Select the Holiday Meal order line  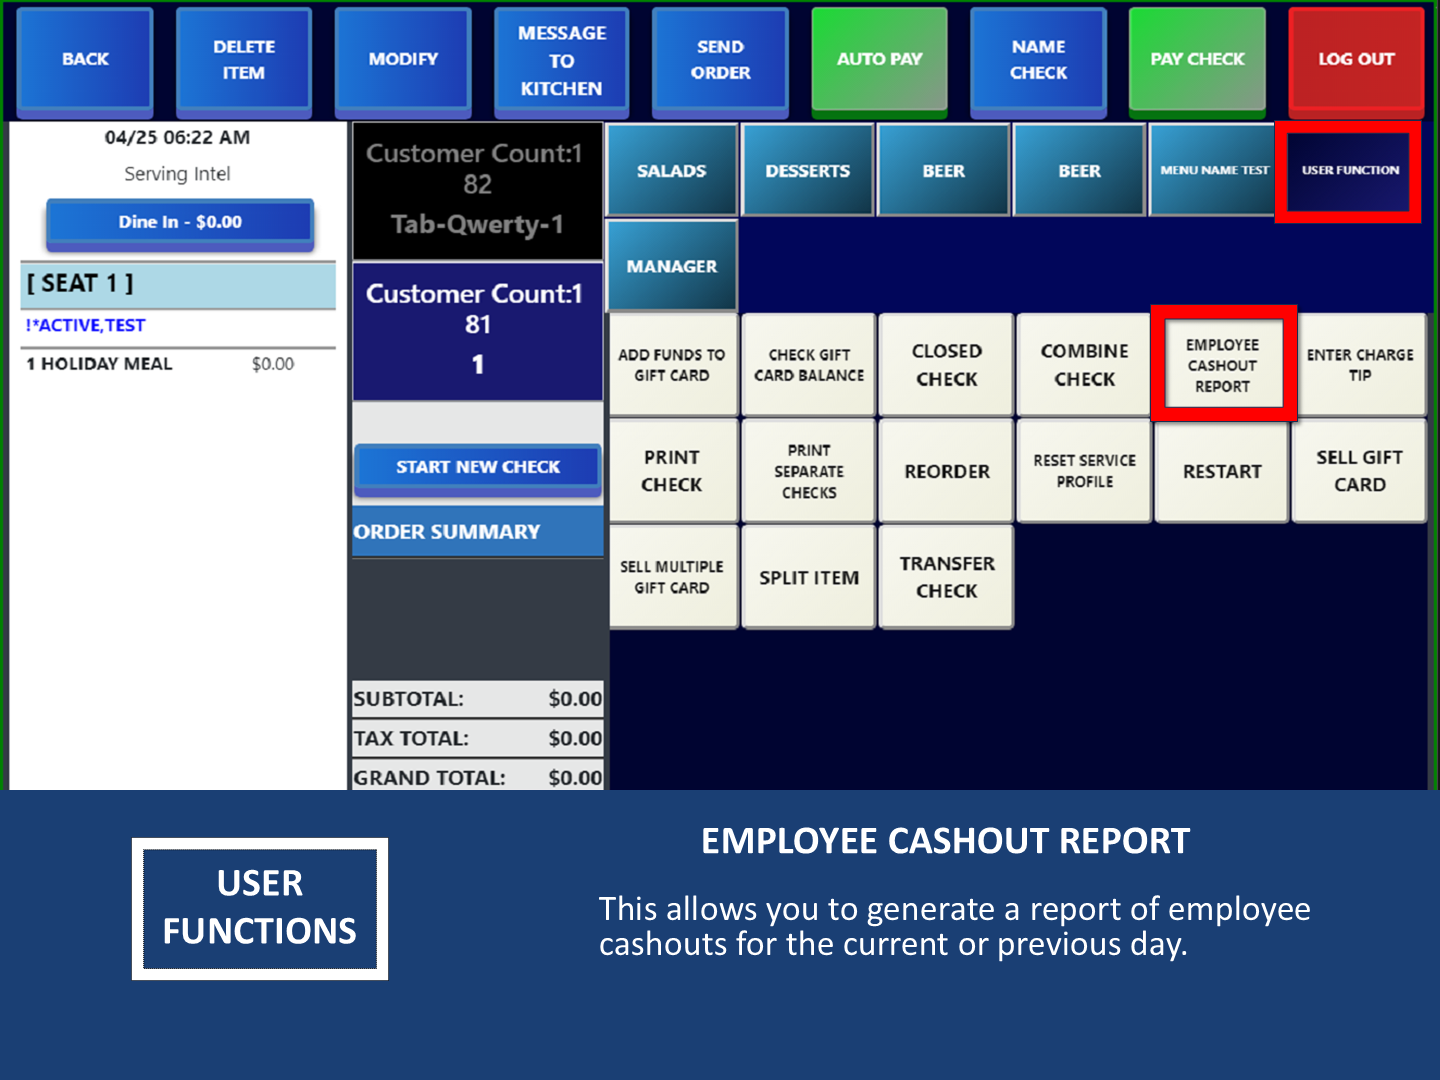[x=160, y=364]
